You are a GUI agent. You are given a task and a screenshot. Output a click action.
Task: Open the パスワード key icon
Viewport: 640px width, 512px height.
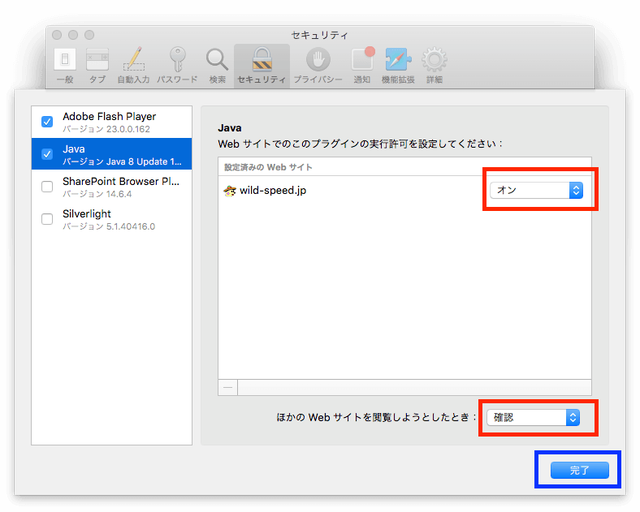(x=177, y=65)
